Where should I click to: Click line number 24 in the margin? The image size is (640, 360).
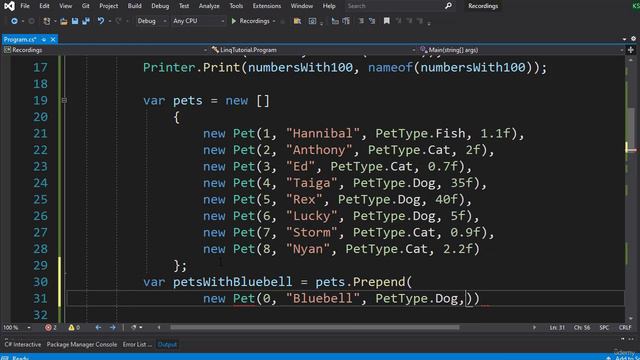(x=40, y=183)
